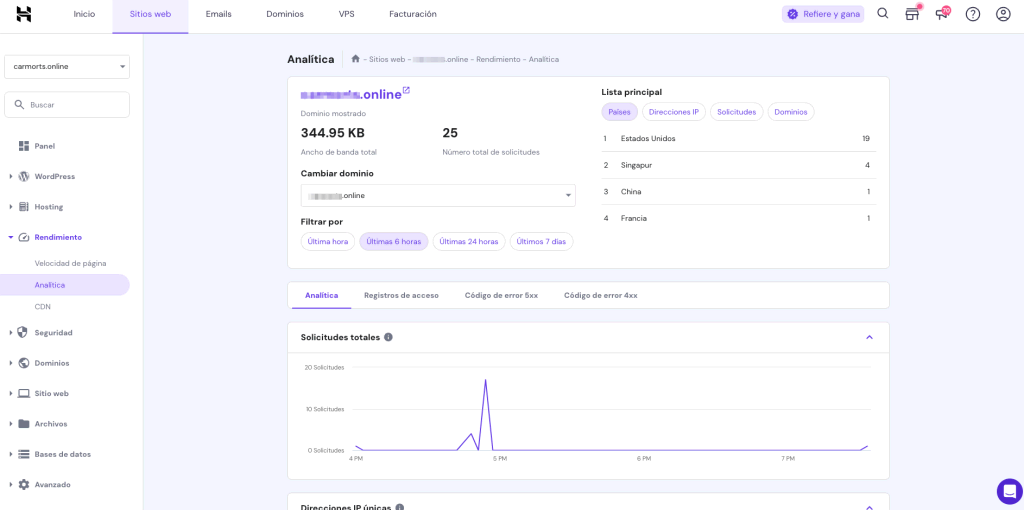
Task: Open Velocidad de página link
Action: [x=70, y=263]
